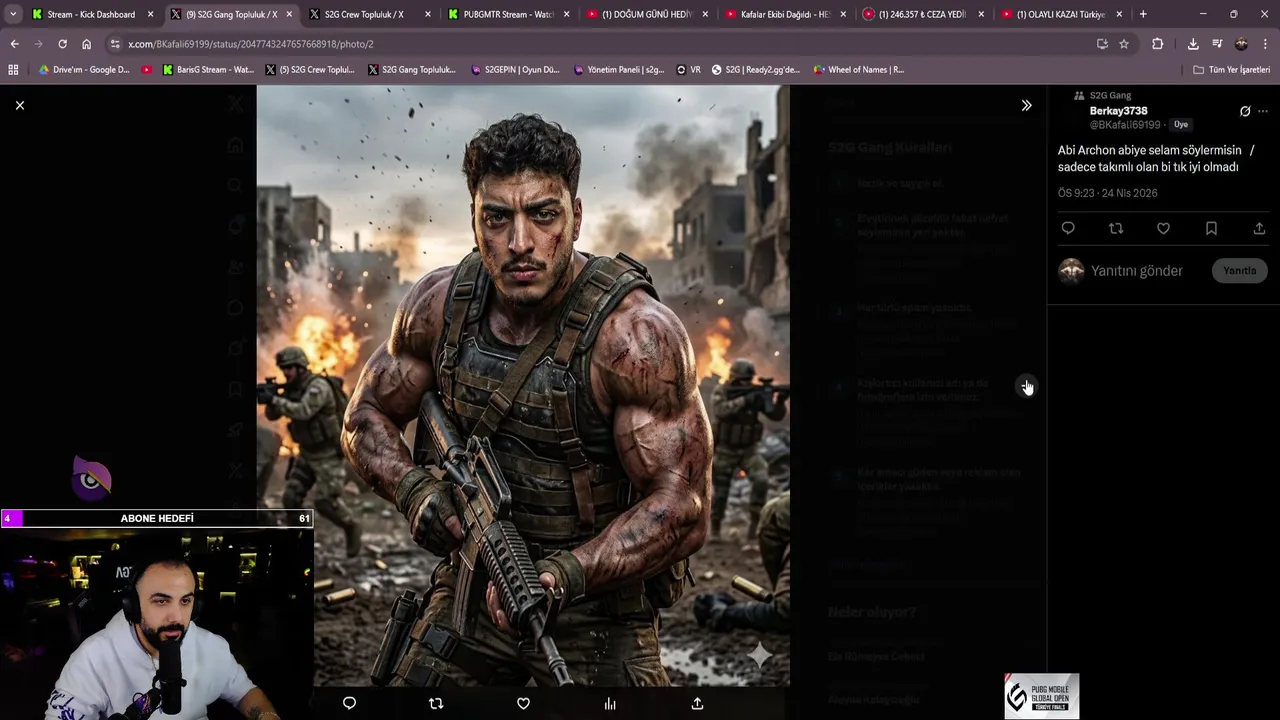Click the x.com address bar URL

point(250,44)
